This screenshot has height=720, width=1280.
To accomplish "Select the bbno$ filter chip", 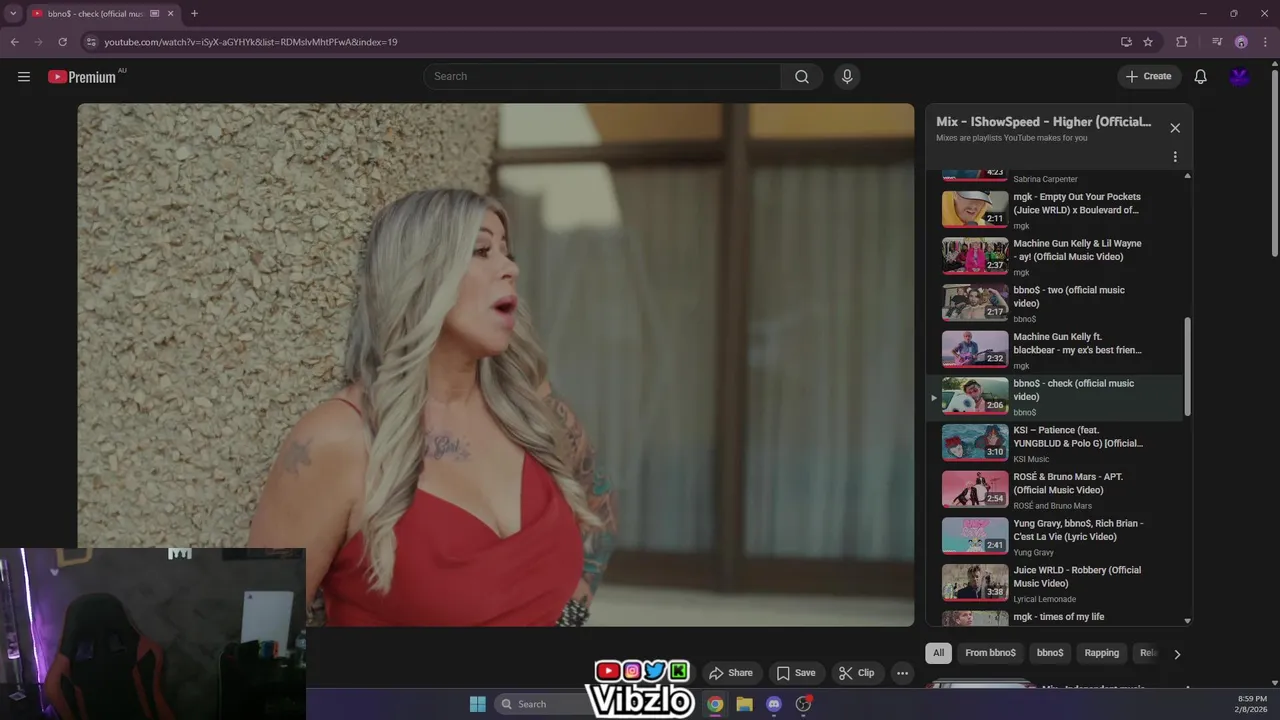I will [x=1050, y=653].
